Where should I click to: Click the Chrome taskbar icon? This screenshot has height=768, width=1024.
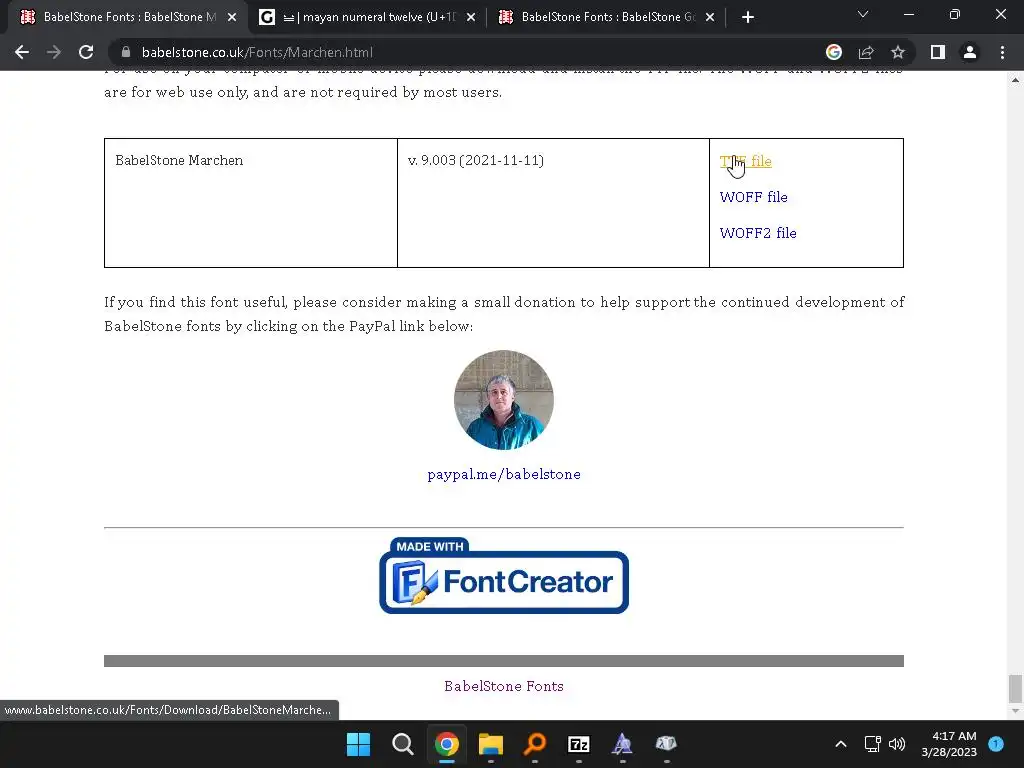coord(447,744)
